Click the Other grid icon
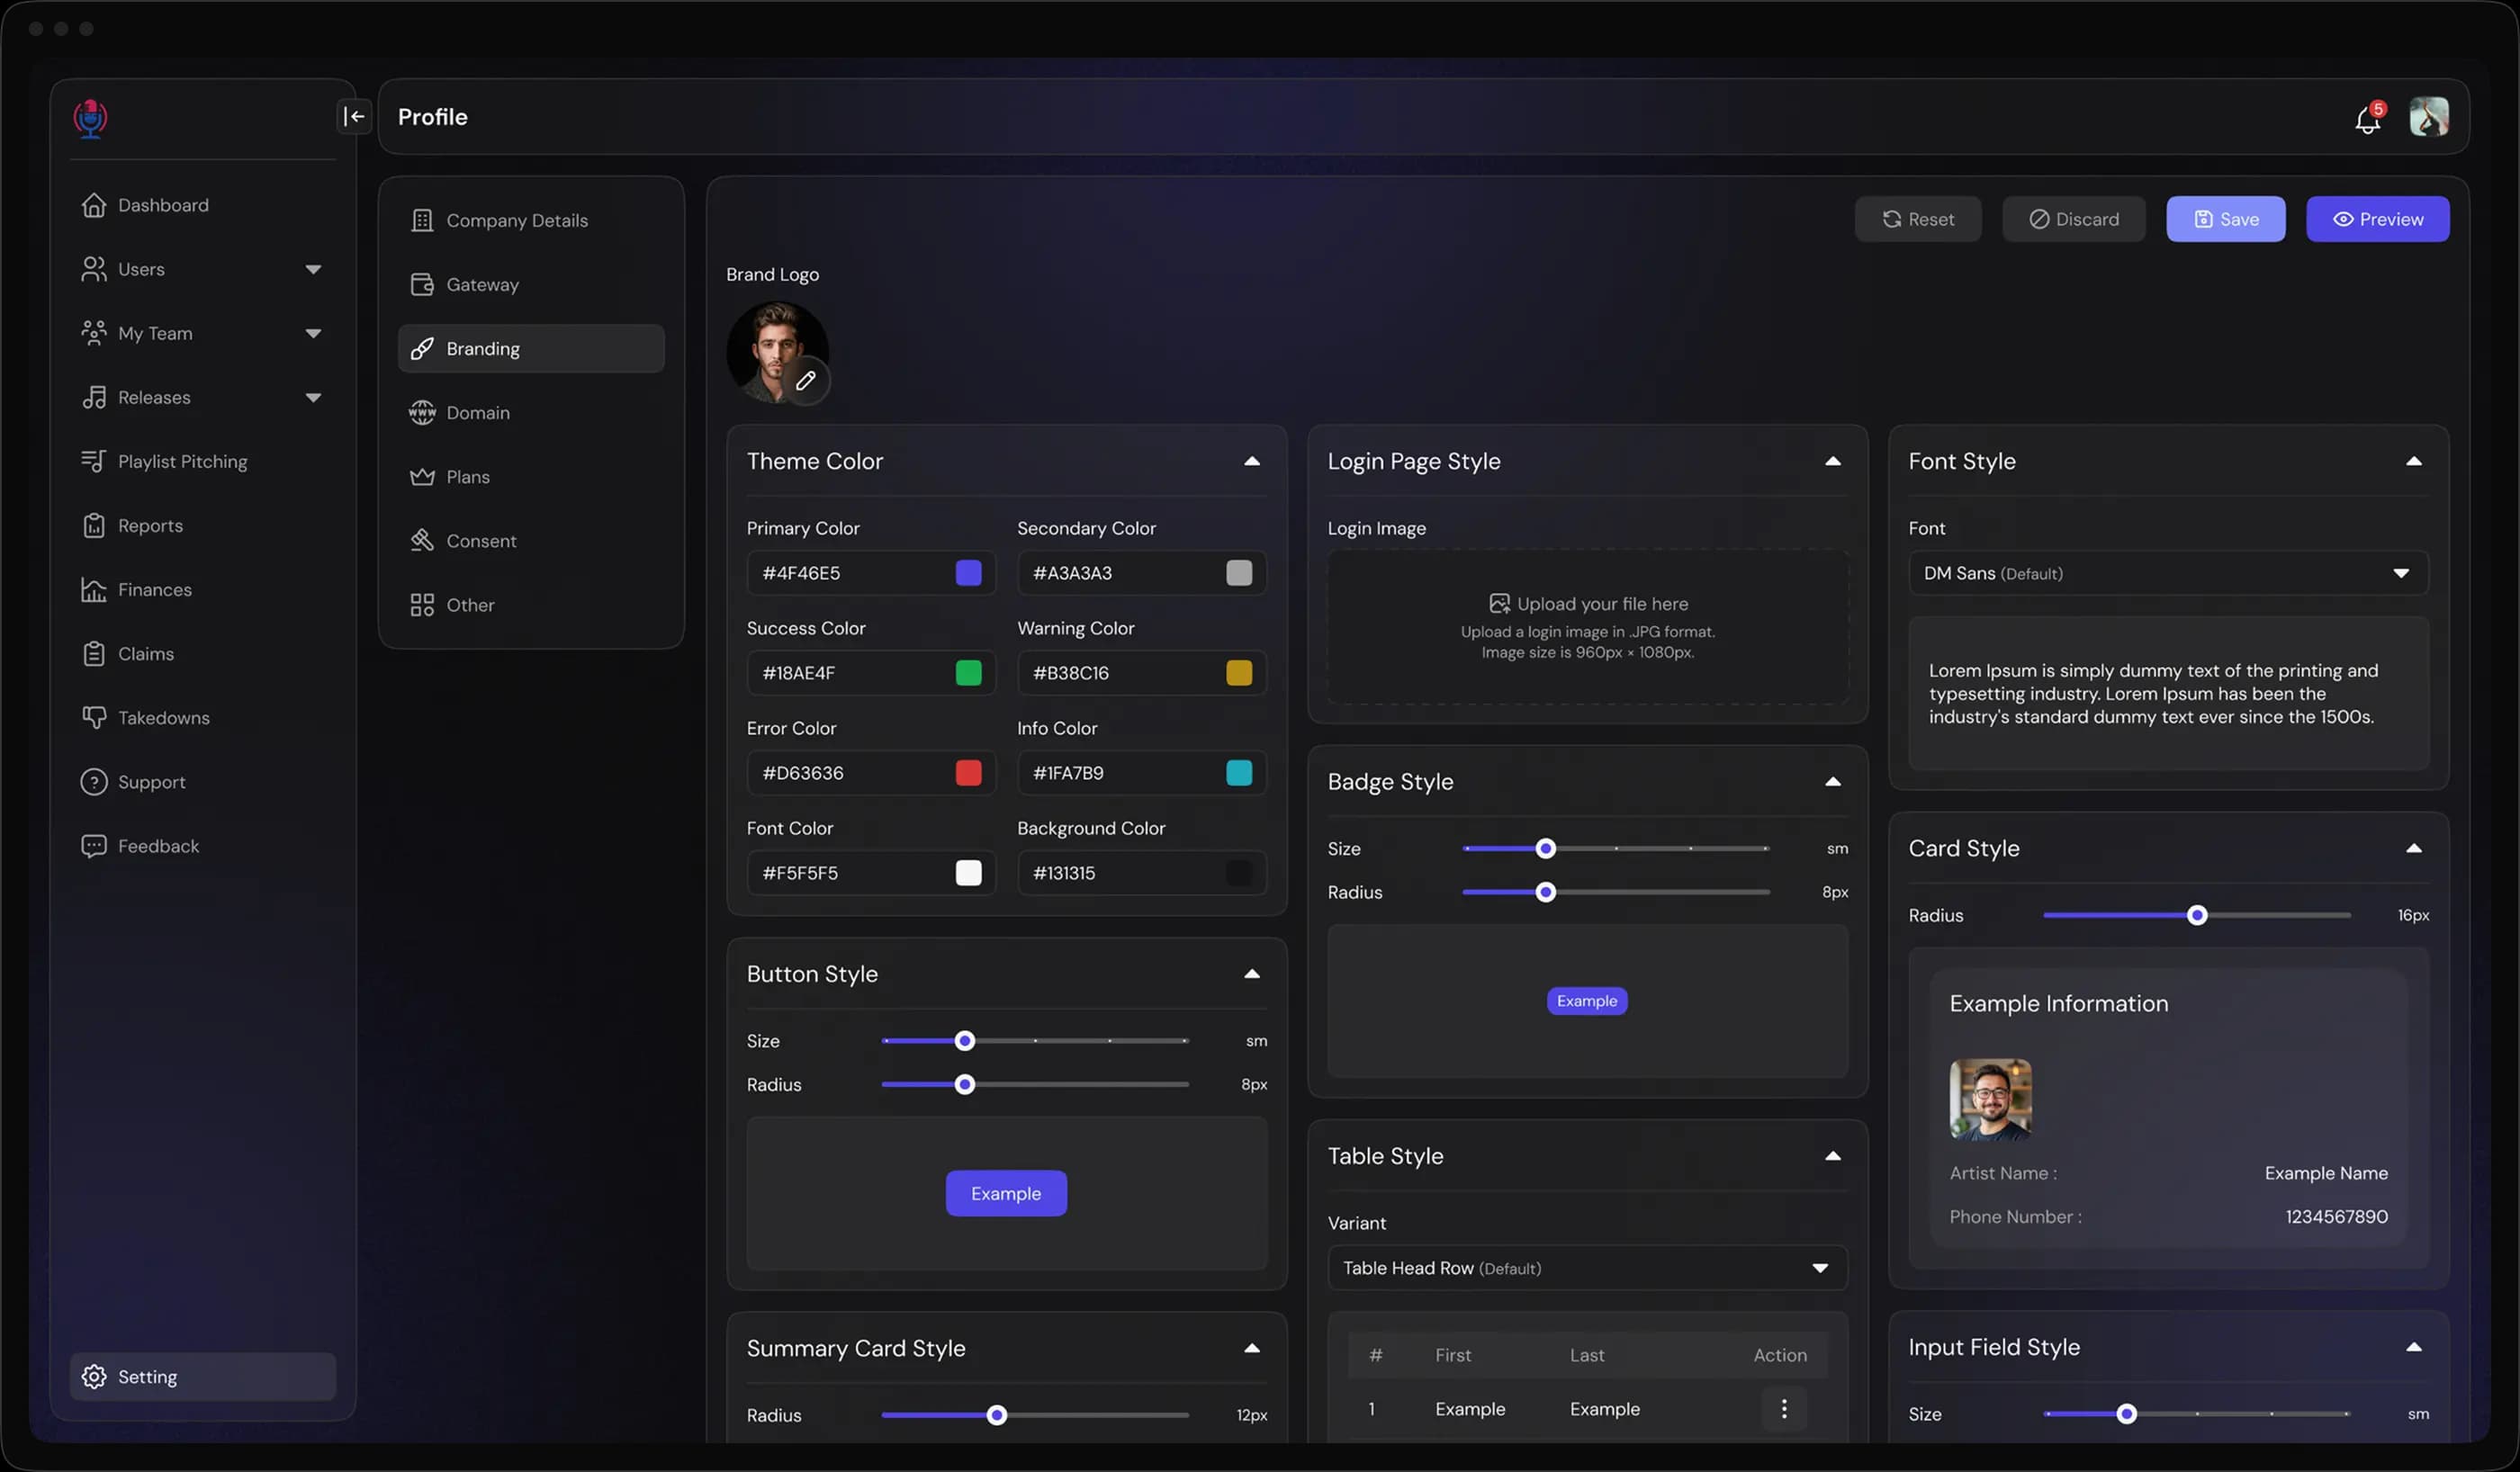The width and height of the screenshot is (2520, 1472). click(x=422, y=604)
